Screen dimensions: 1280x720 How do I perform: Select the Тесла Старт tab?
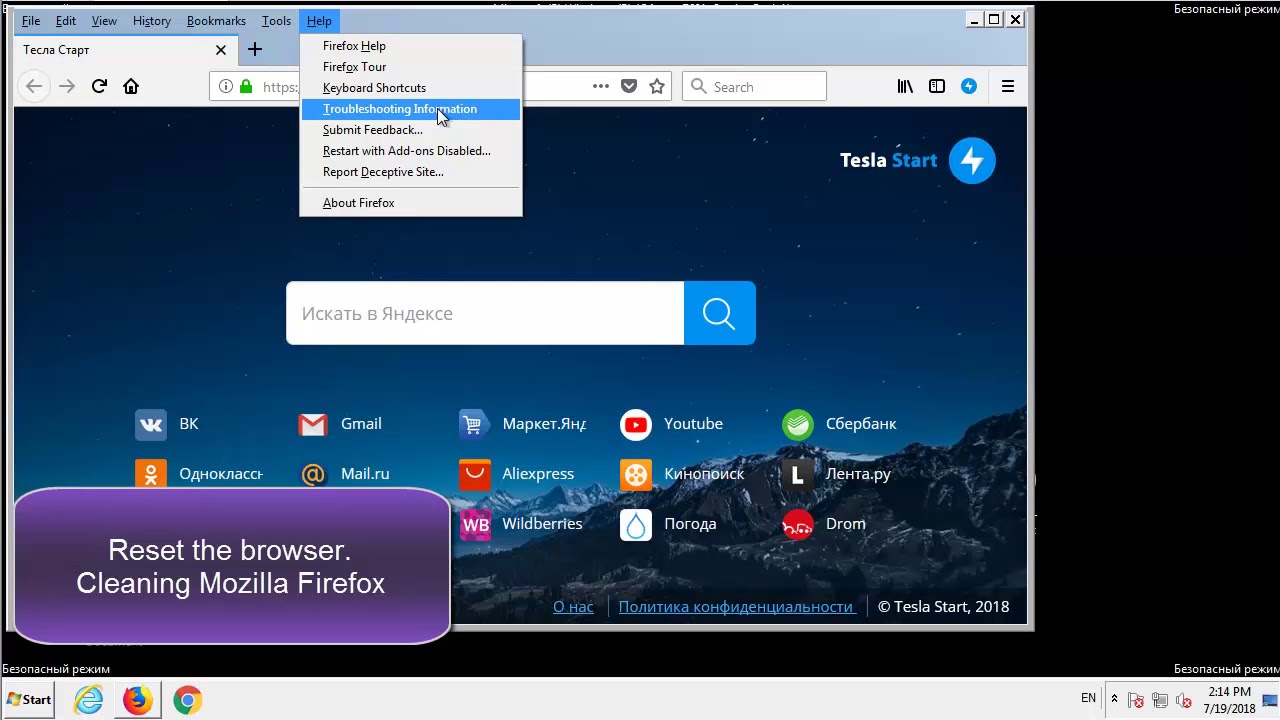[125, 50]
